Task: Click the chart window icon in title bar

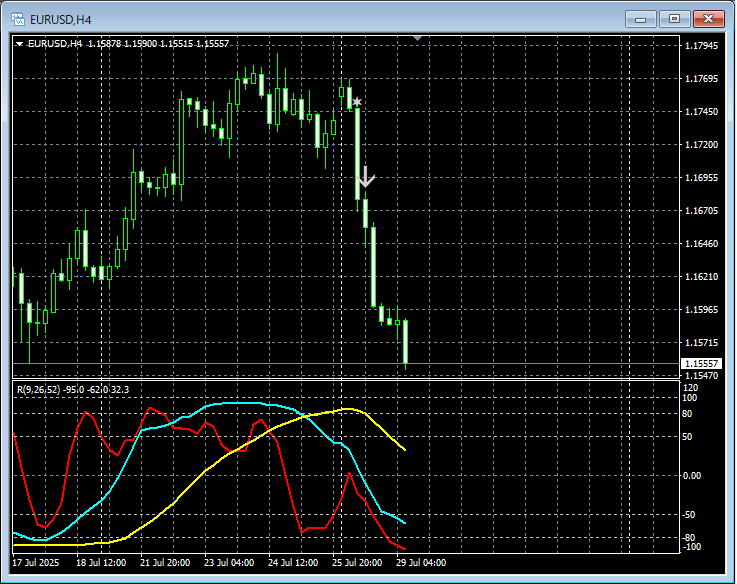Action: click(x=17, y=18)
